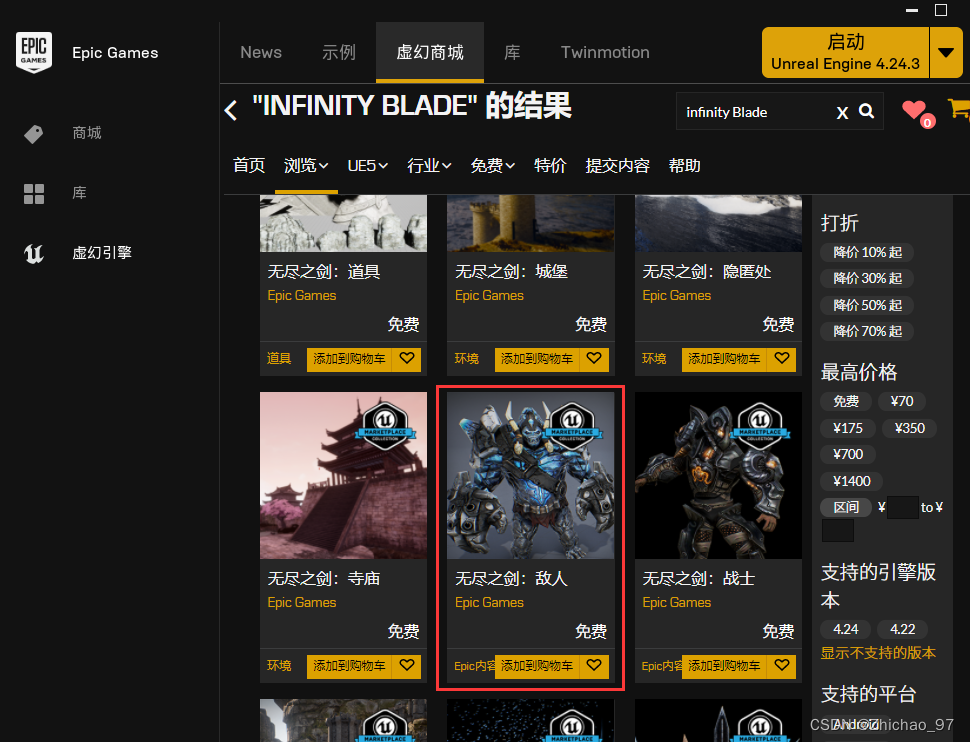Viewport: 970px width, 742px height.
Task: Open the 商城 store tag icon in sidebar
Action: 33,134
